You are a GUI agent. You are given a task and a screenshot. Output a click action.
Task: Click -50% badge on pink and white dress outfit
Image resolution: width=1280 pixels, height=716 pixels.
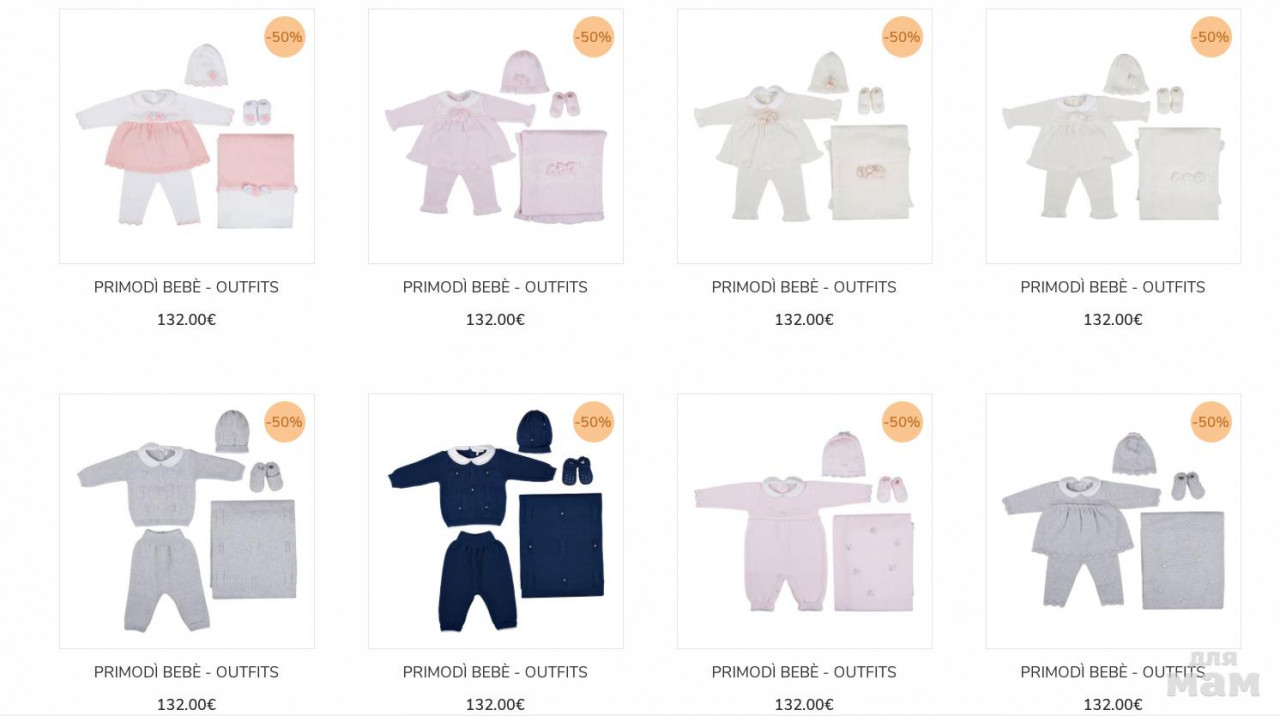click(284, 37)
